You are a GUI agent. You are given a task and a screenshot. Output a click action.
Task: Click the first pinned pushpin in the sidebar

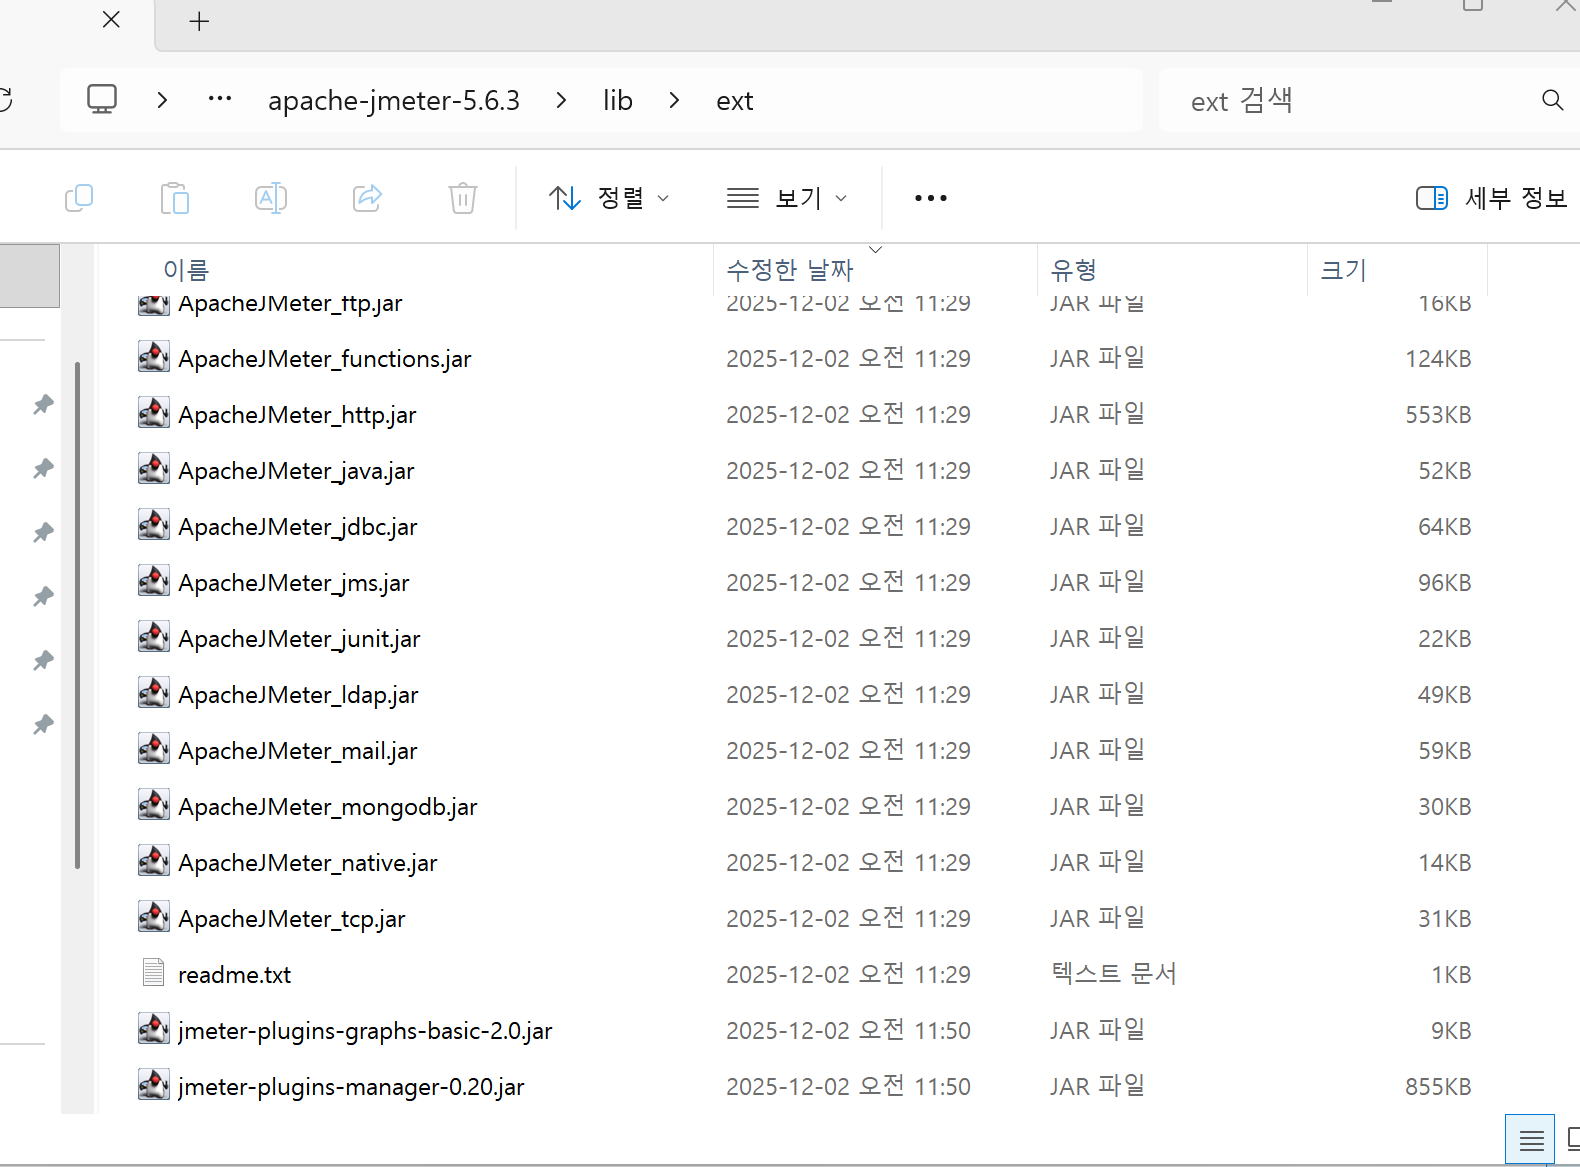click(43, 404)
